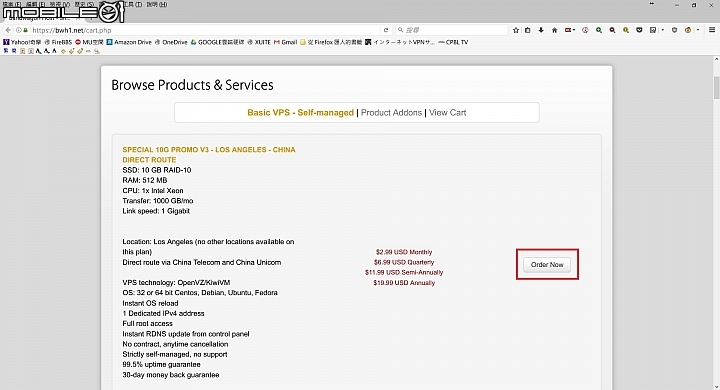Select Basic VPS - Self-managed category
Image resolution: width=720 pixels, height=390 pixels.
click(x=300, y=113)
